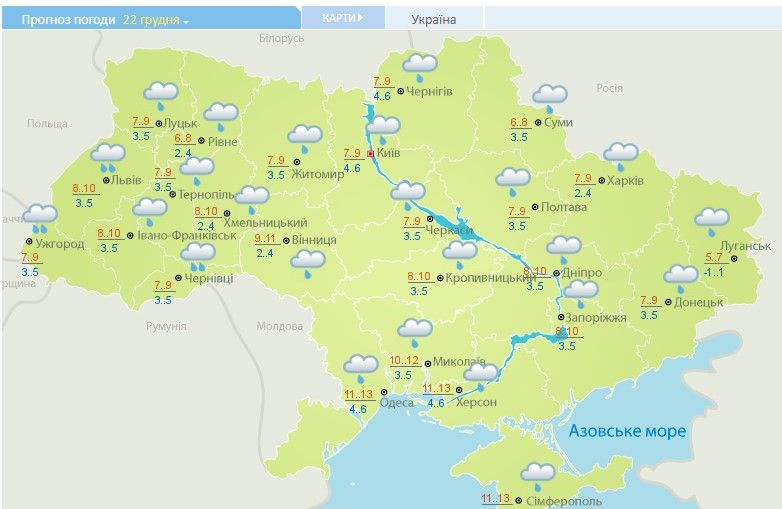Viewport: 782px width, 509px height.
Task: Click the rain cloud icon above Кропивницький
Action: 460,254
